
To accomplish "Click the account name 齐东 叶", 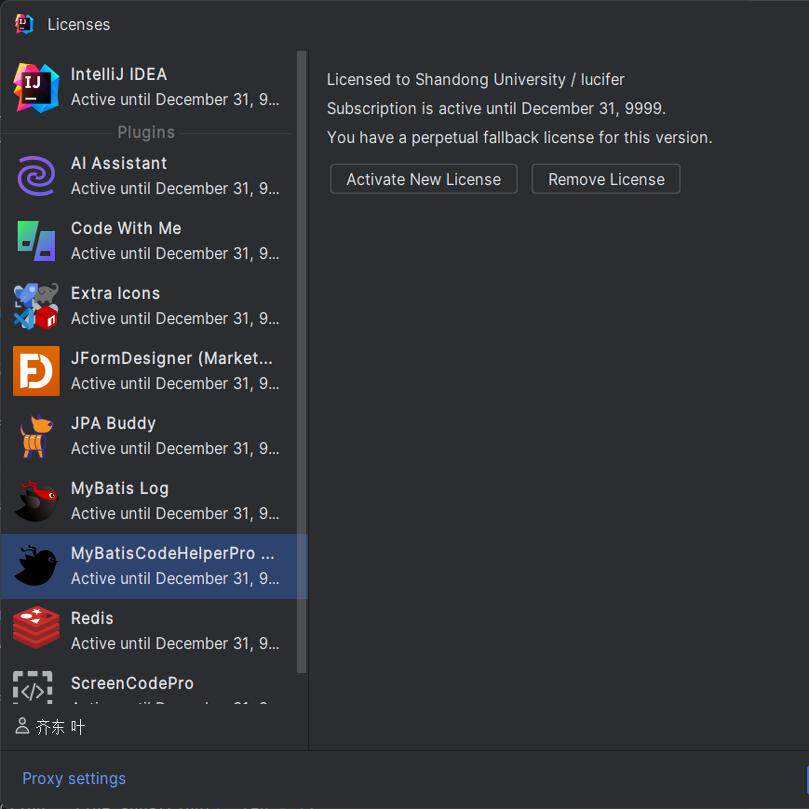I will click(60, 727).
